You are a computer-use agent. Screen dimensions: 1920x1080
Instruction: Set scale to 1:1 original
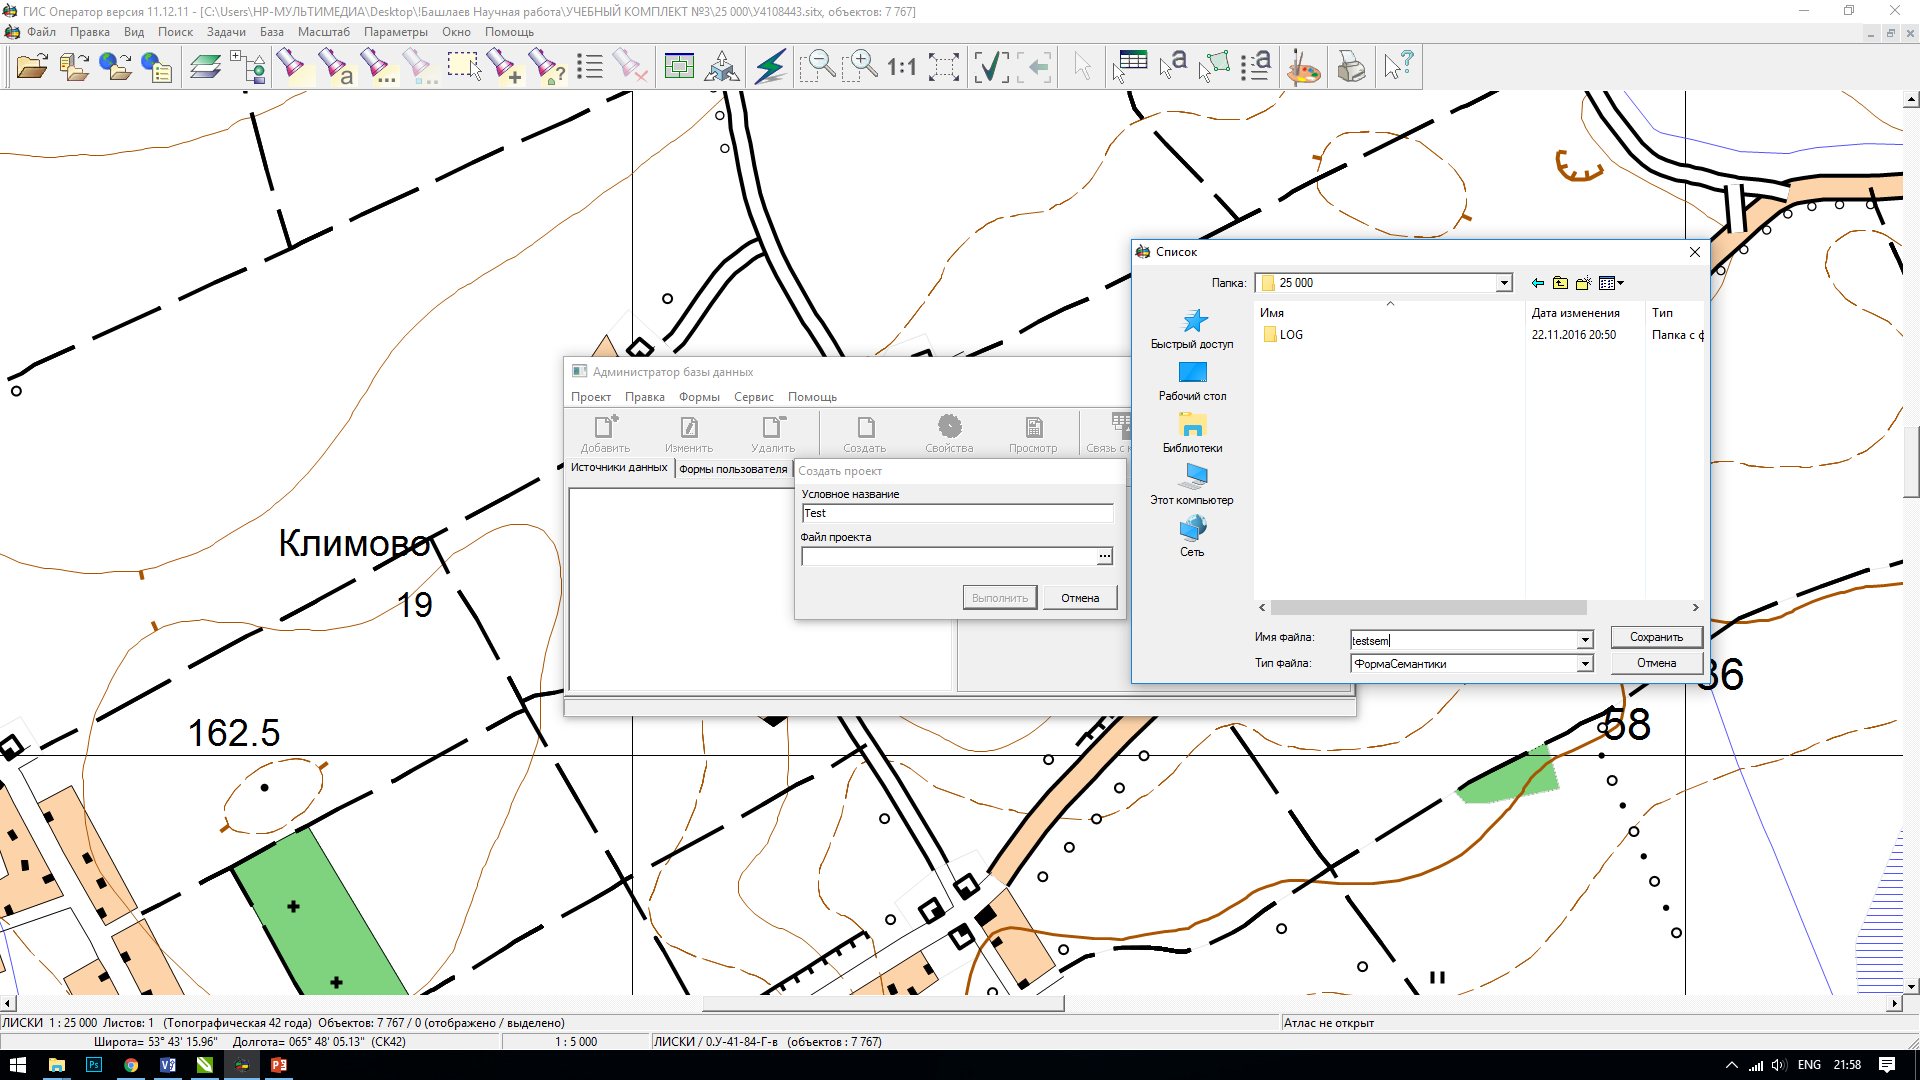tap(901, 67)
